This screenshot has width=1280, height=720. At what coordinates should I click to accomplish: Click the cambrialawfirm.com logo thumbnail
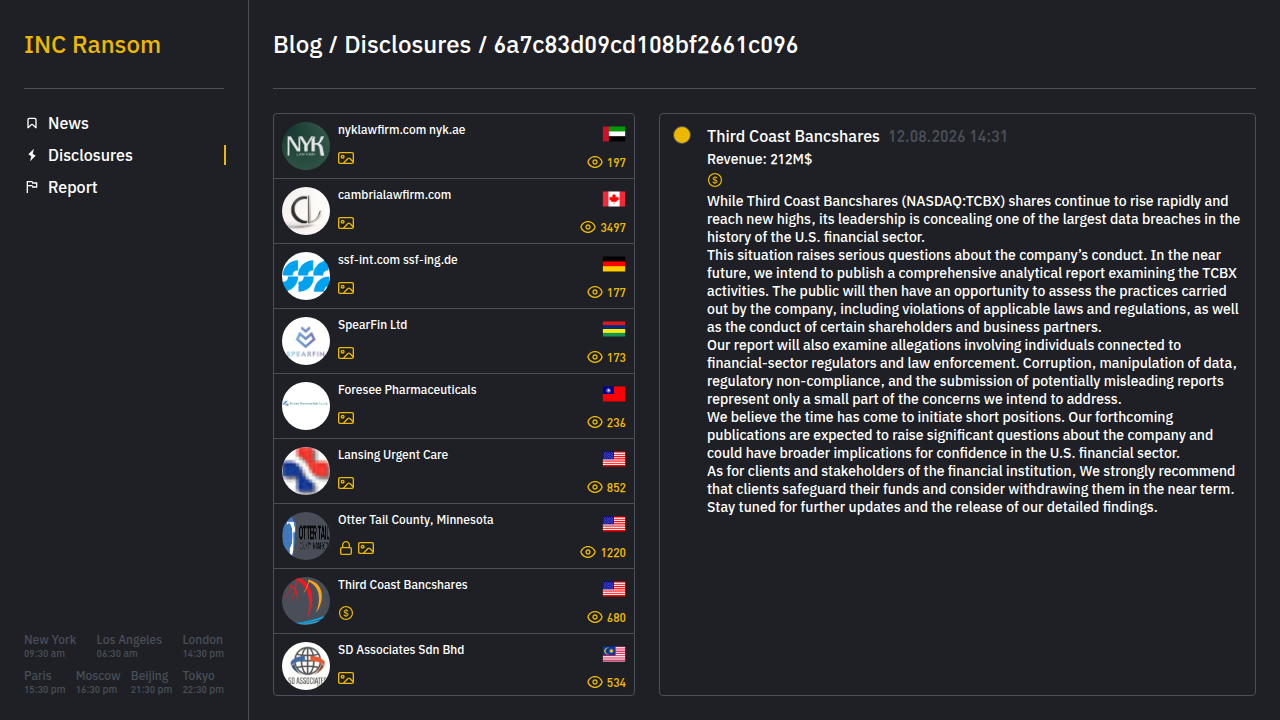[306, 211]
